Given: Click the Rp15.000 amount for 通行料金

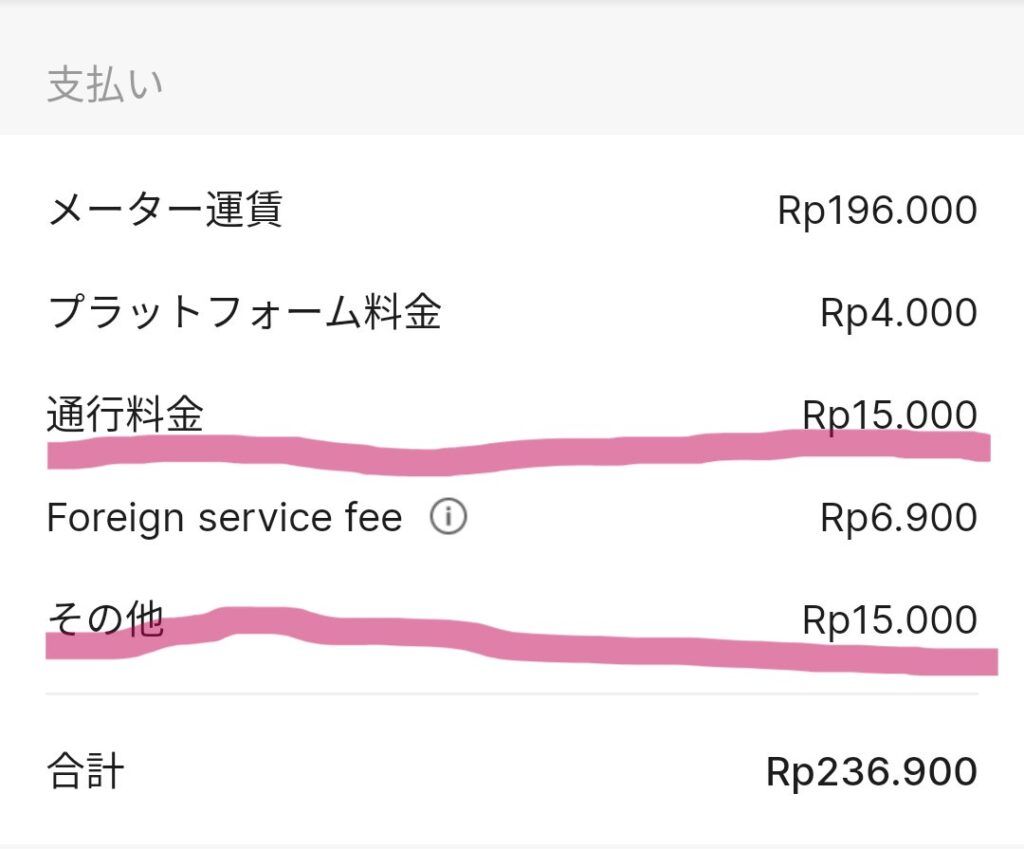Looking at the screenshot, I should tap(889, 414).
